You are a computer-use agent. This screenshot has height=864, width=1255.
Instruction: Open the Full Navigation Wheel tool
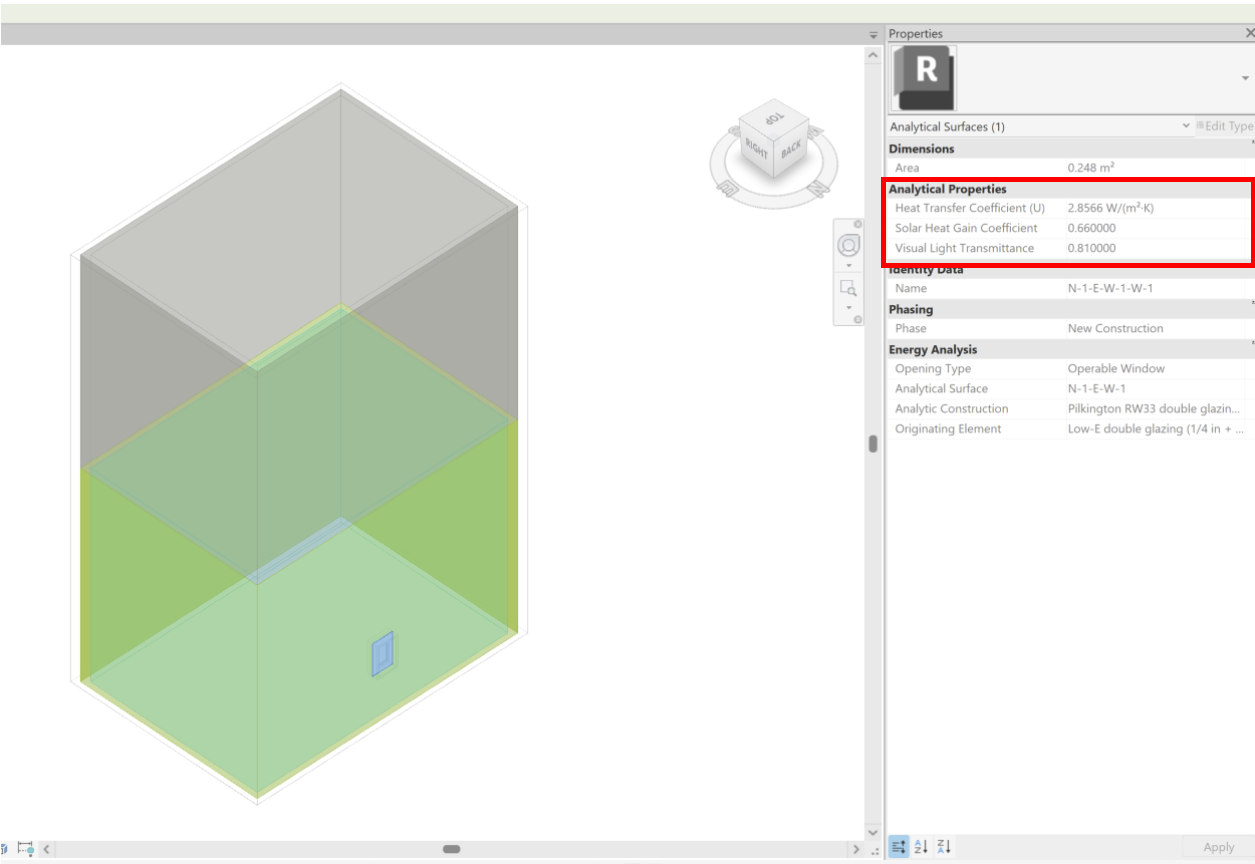848,245
